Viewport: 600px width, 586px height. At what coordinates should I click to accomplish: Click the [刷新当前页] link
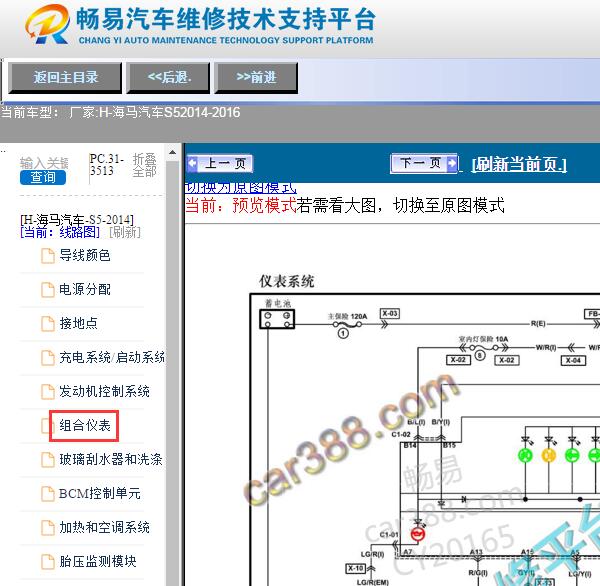point(519,165)
